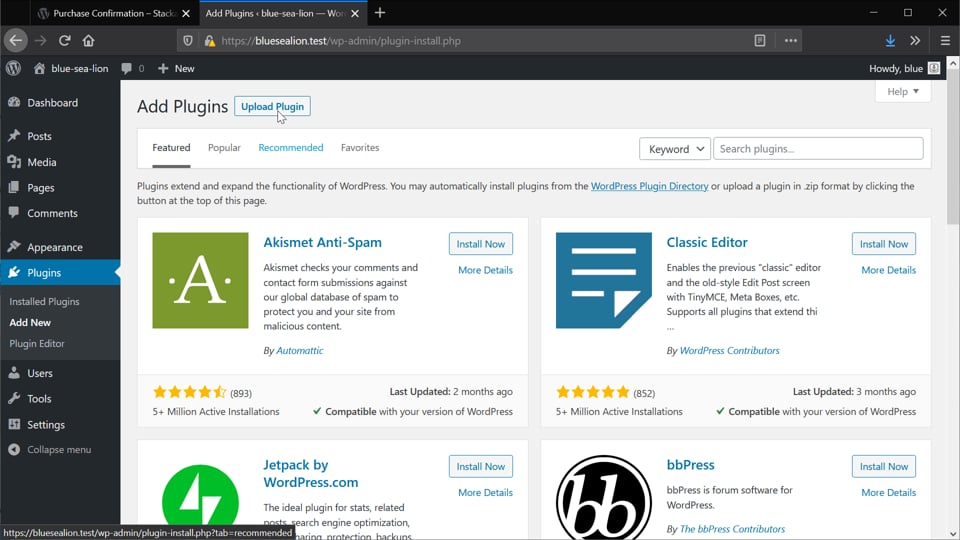View More Details for bbPress
Screen dimensions: 960x540
click(x=888, y=492)
